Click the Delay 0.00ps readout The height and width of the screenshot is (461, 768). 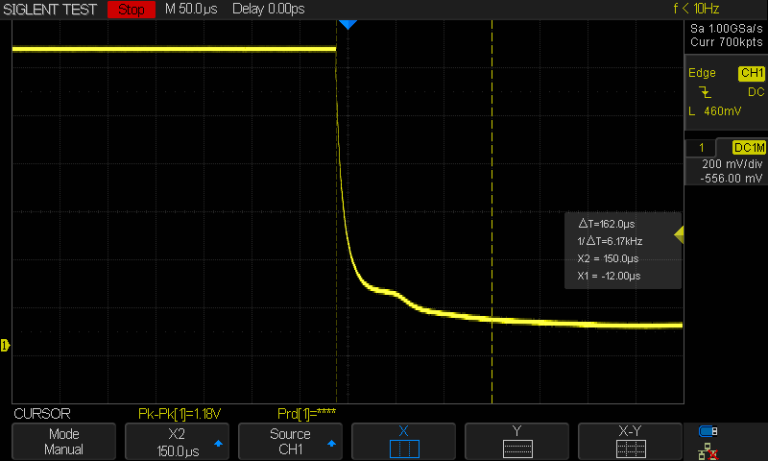point(270,10)
